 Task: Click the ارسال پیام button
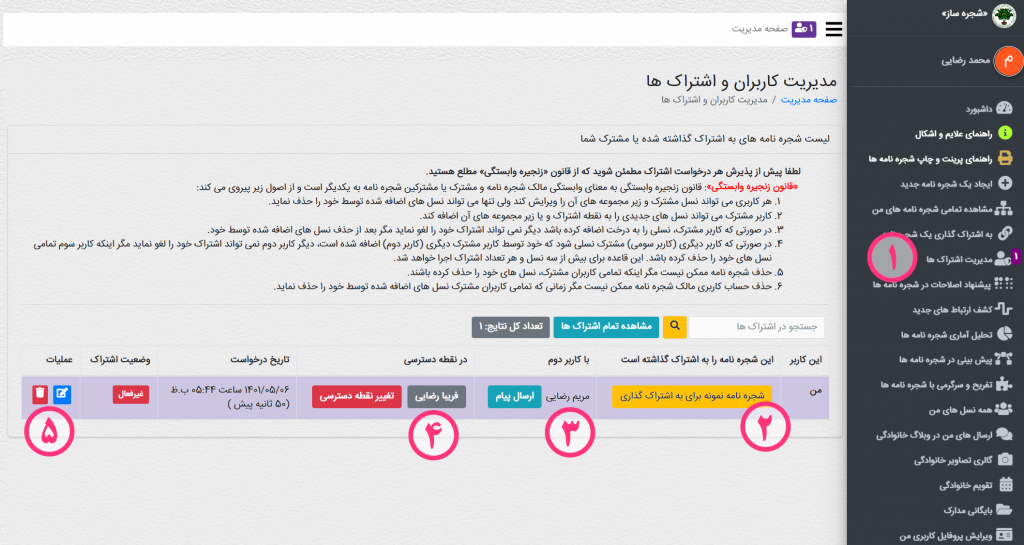click(x=514, y=396)
